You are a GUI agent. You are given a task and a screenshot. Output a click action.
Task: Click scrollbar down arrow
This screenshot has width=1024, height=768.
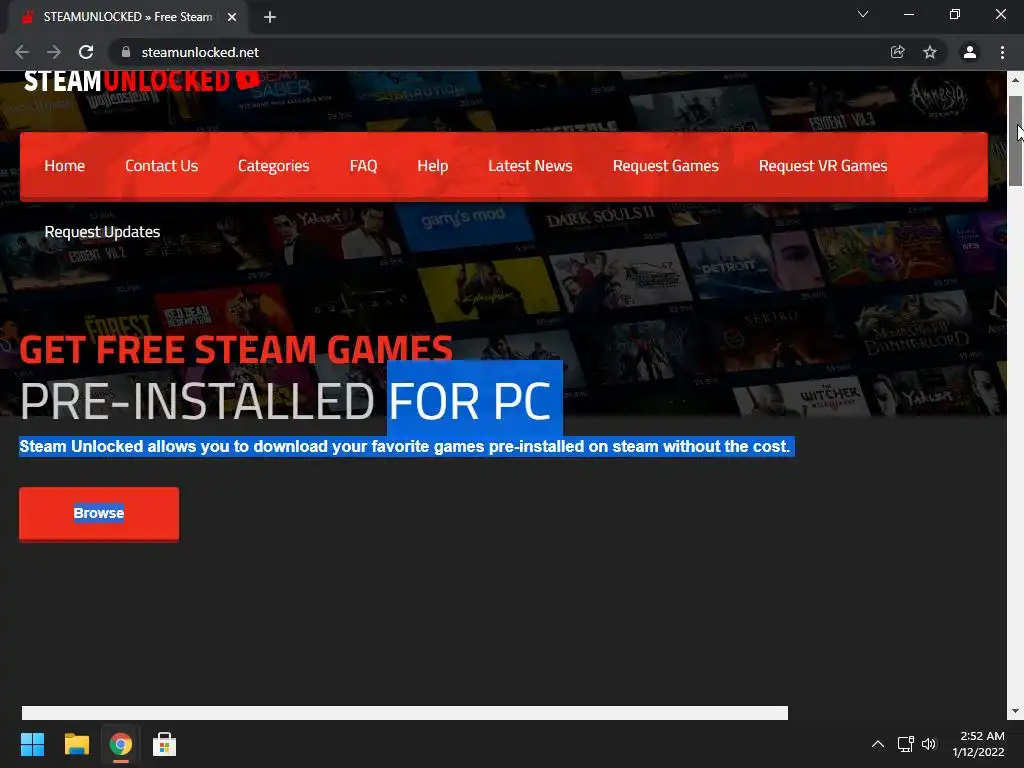pyautogui.click(x=1015, y=711)
